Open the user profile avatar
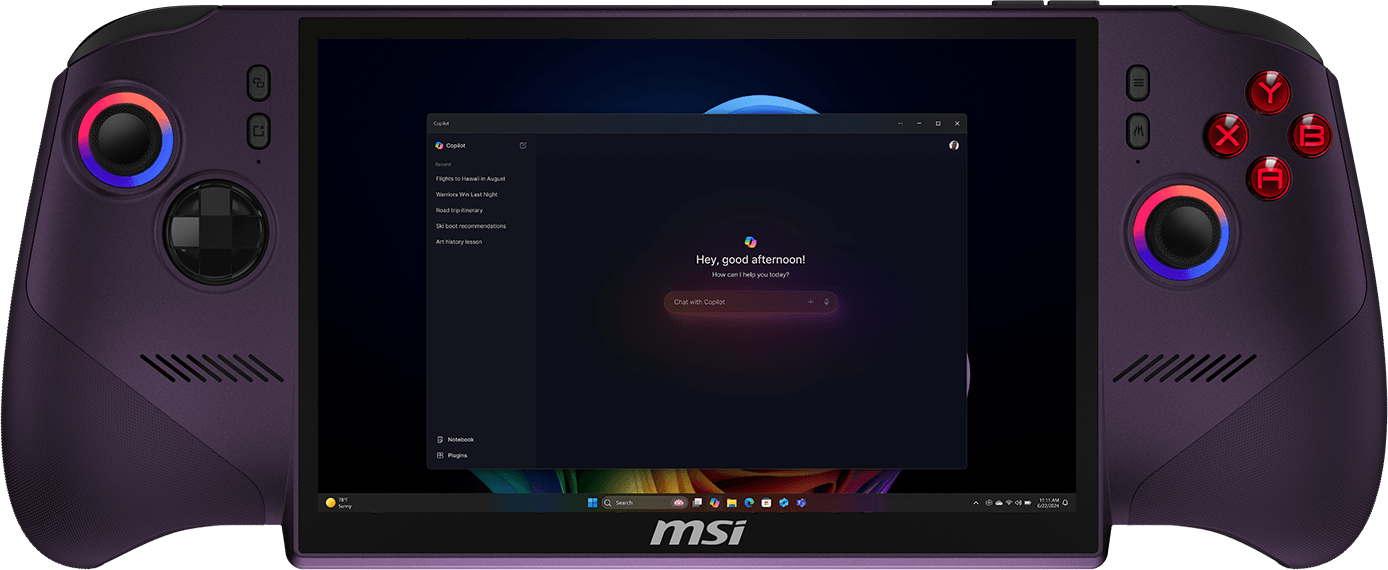This screenshot has height=570, width=1388. click(x=954, y=145)
